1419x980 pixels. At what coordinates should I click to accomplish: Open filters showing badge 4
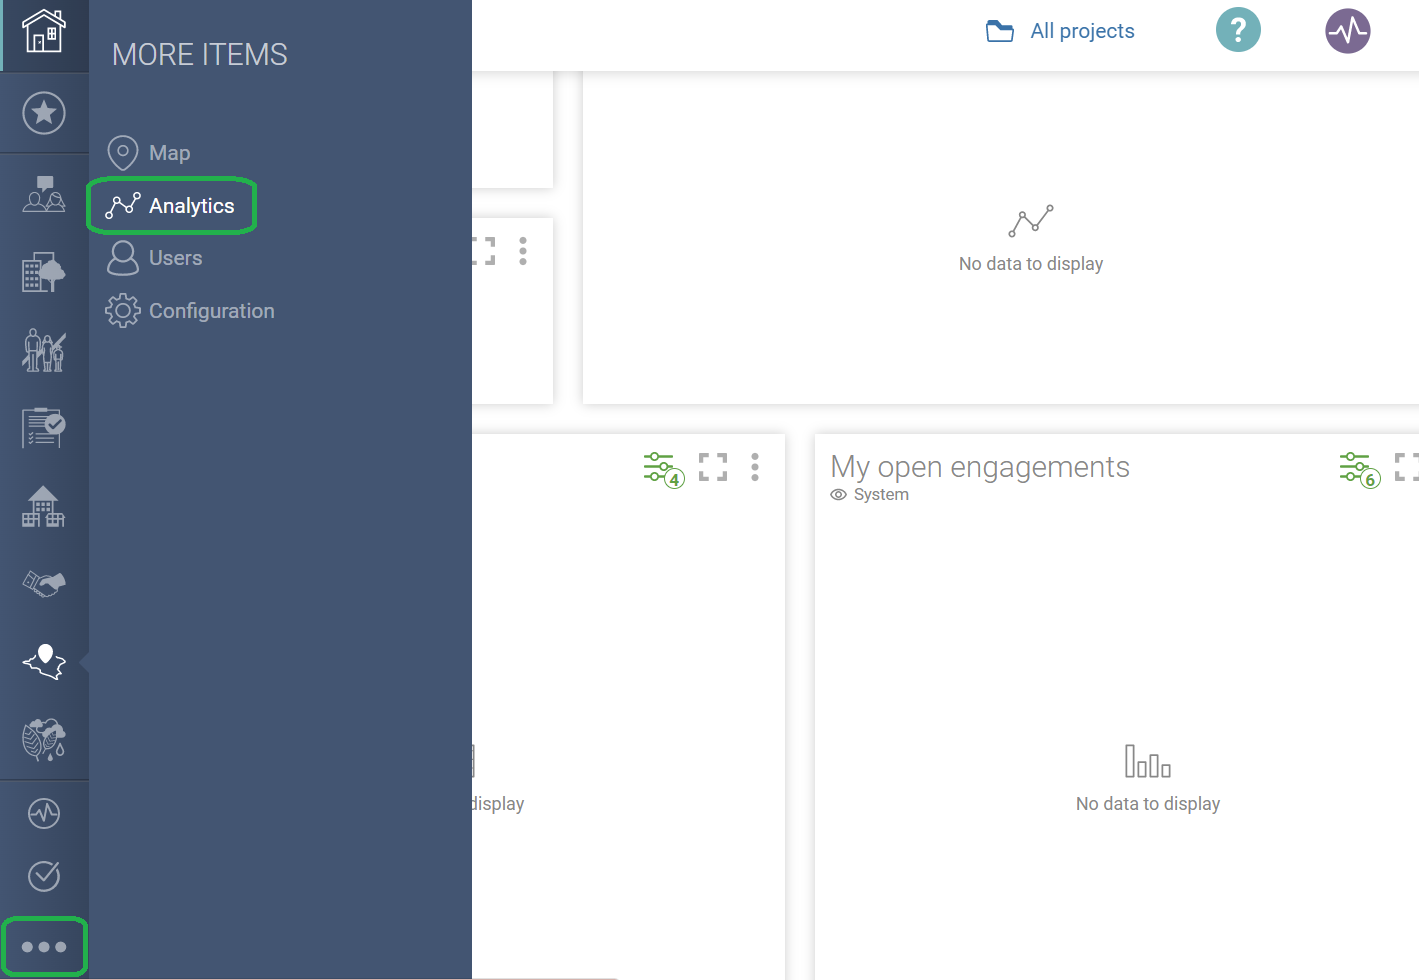tap(663, 469)
